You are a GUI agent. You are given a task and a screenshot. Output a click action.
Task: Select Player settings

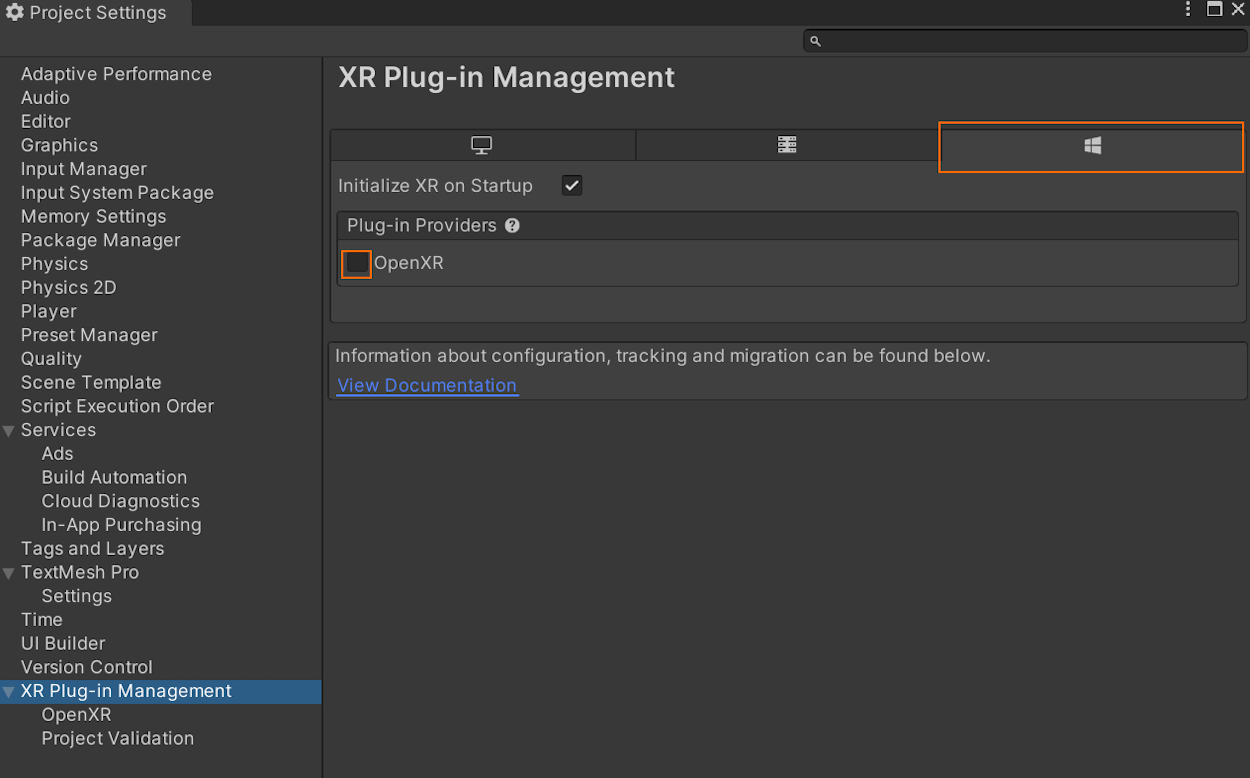(48, 312)
